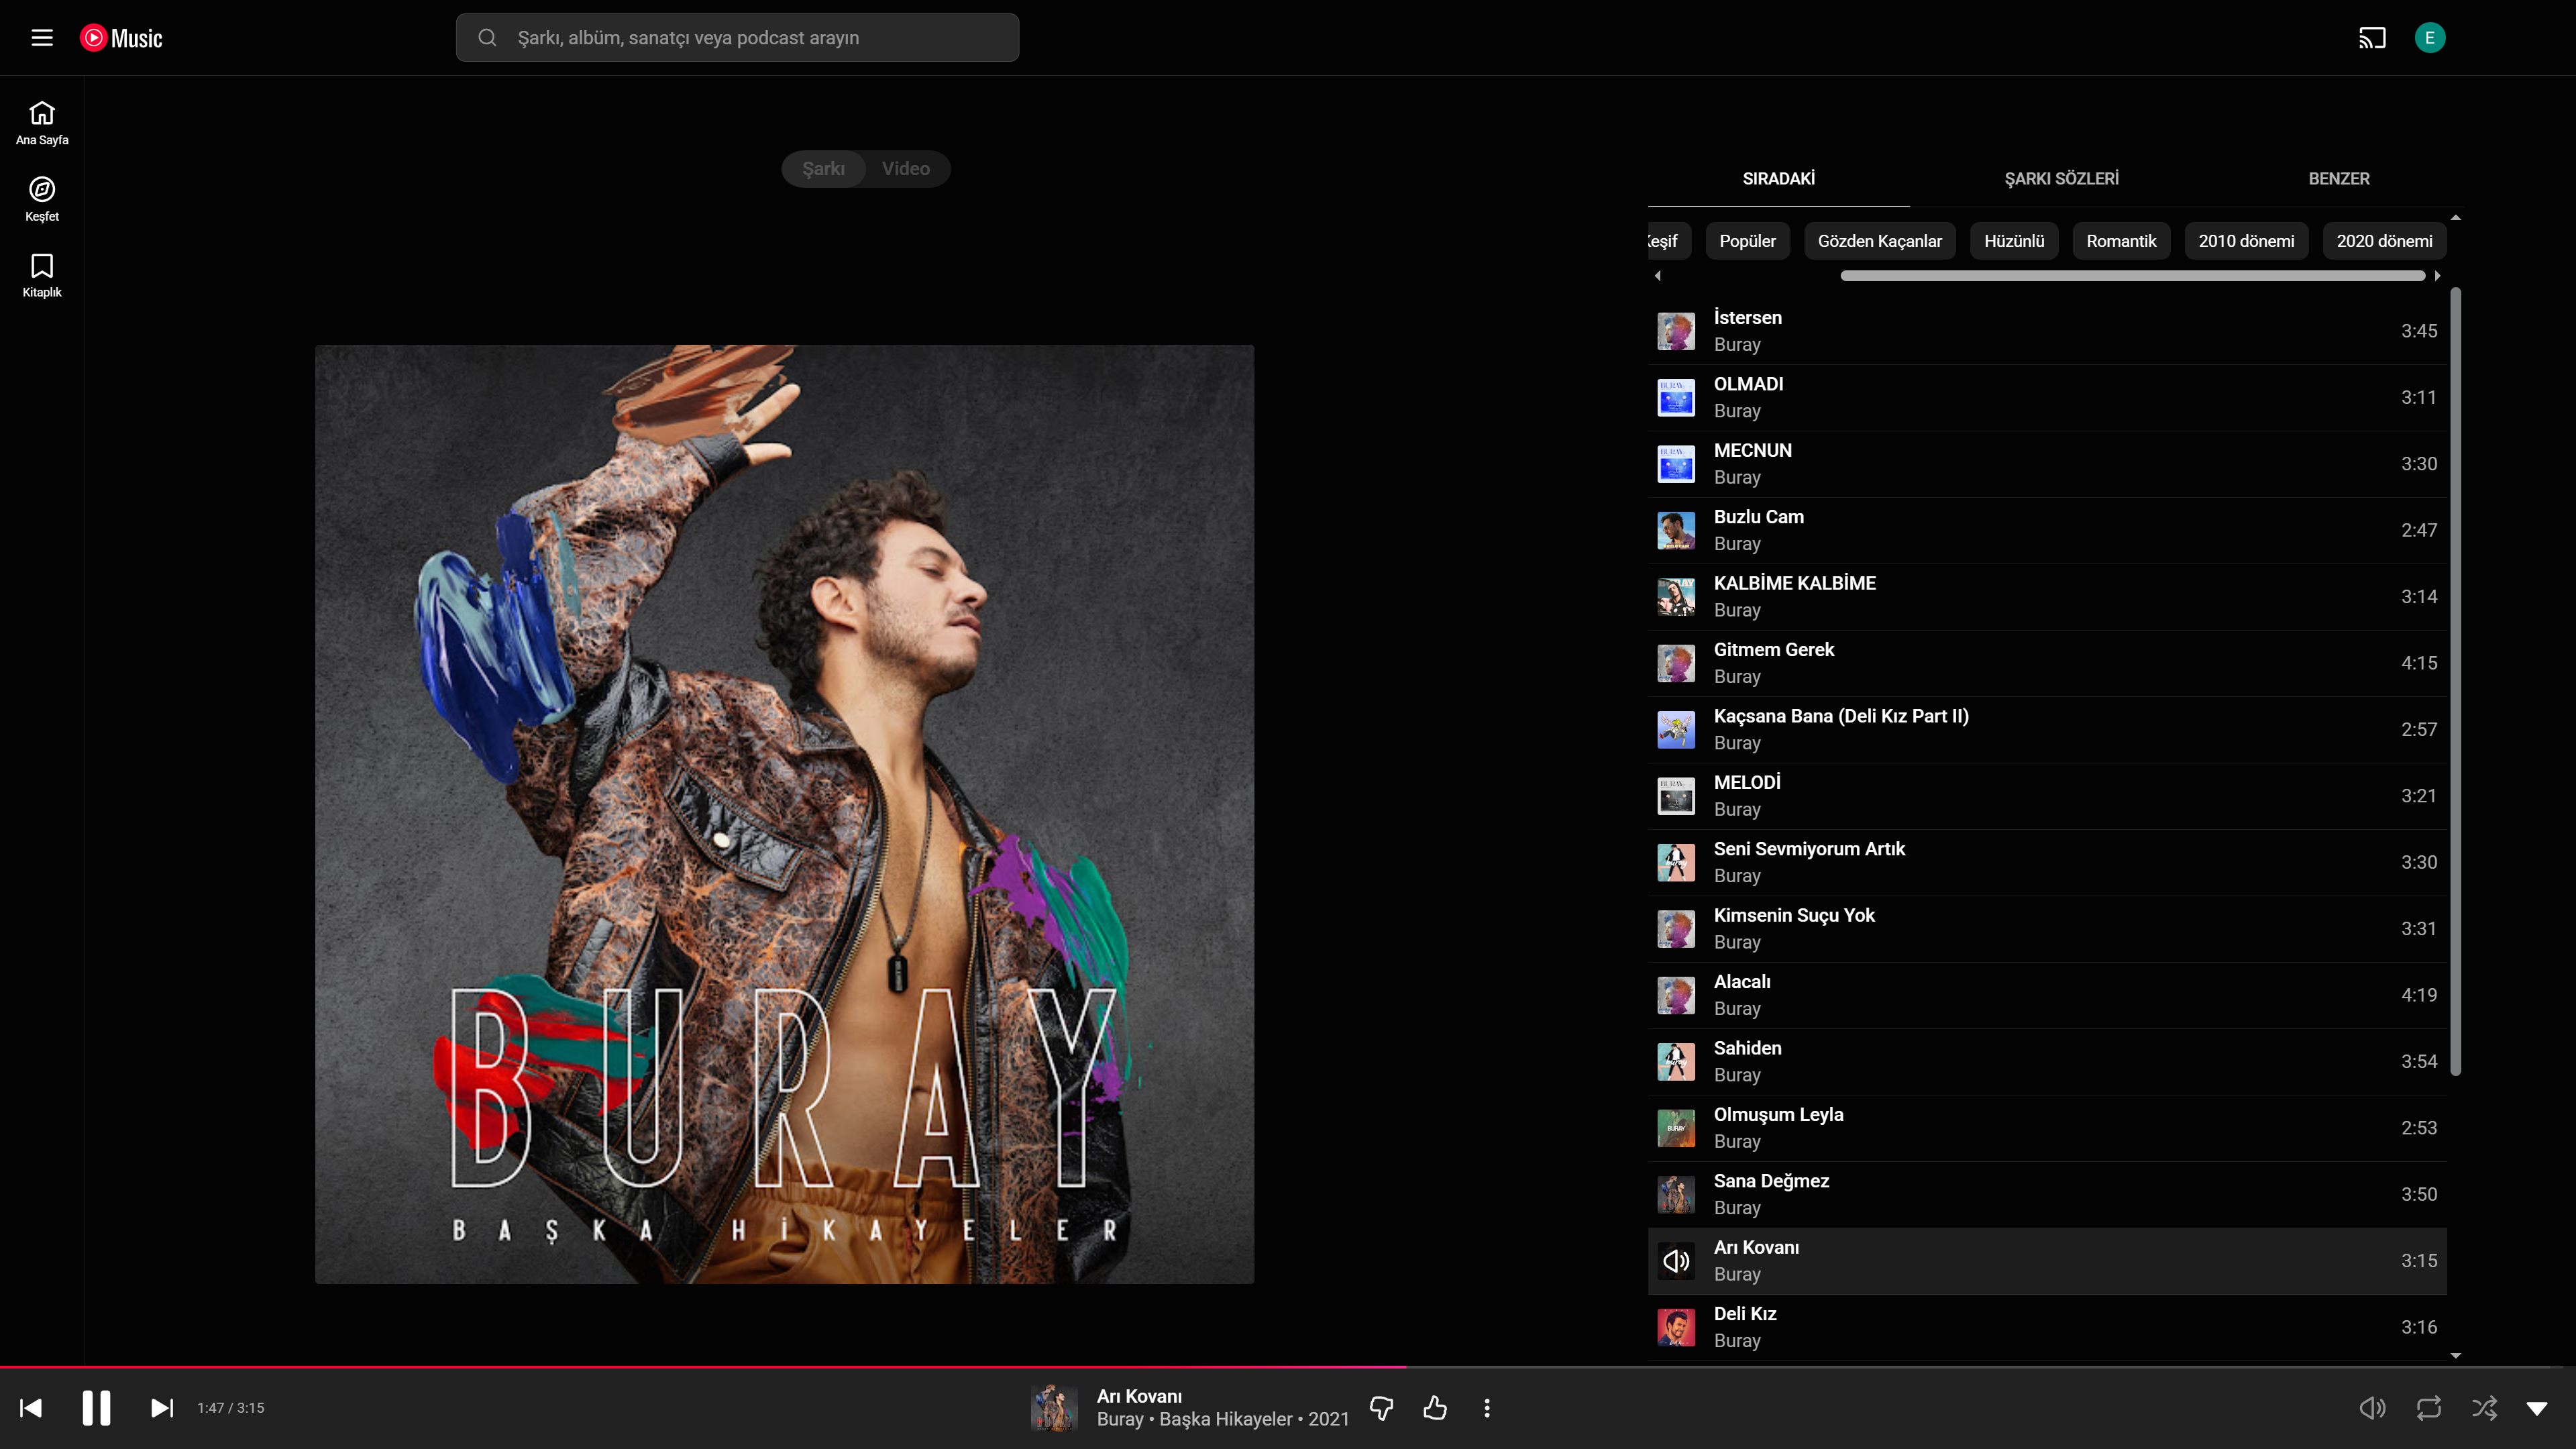The image size is (2576, 1449).
Task: Open Başka Hikayeler album link
Action: (1226, 1419)
